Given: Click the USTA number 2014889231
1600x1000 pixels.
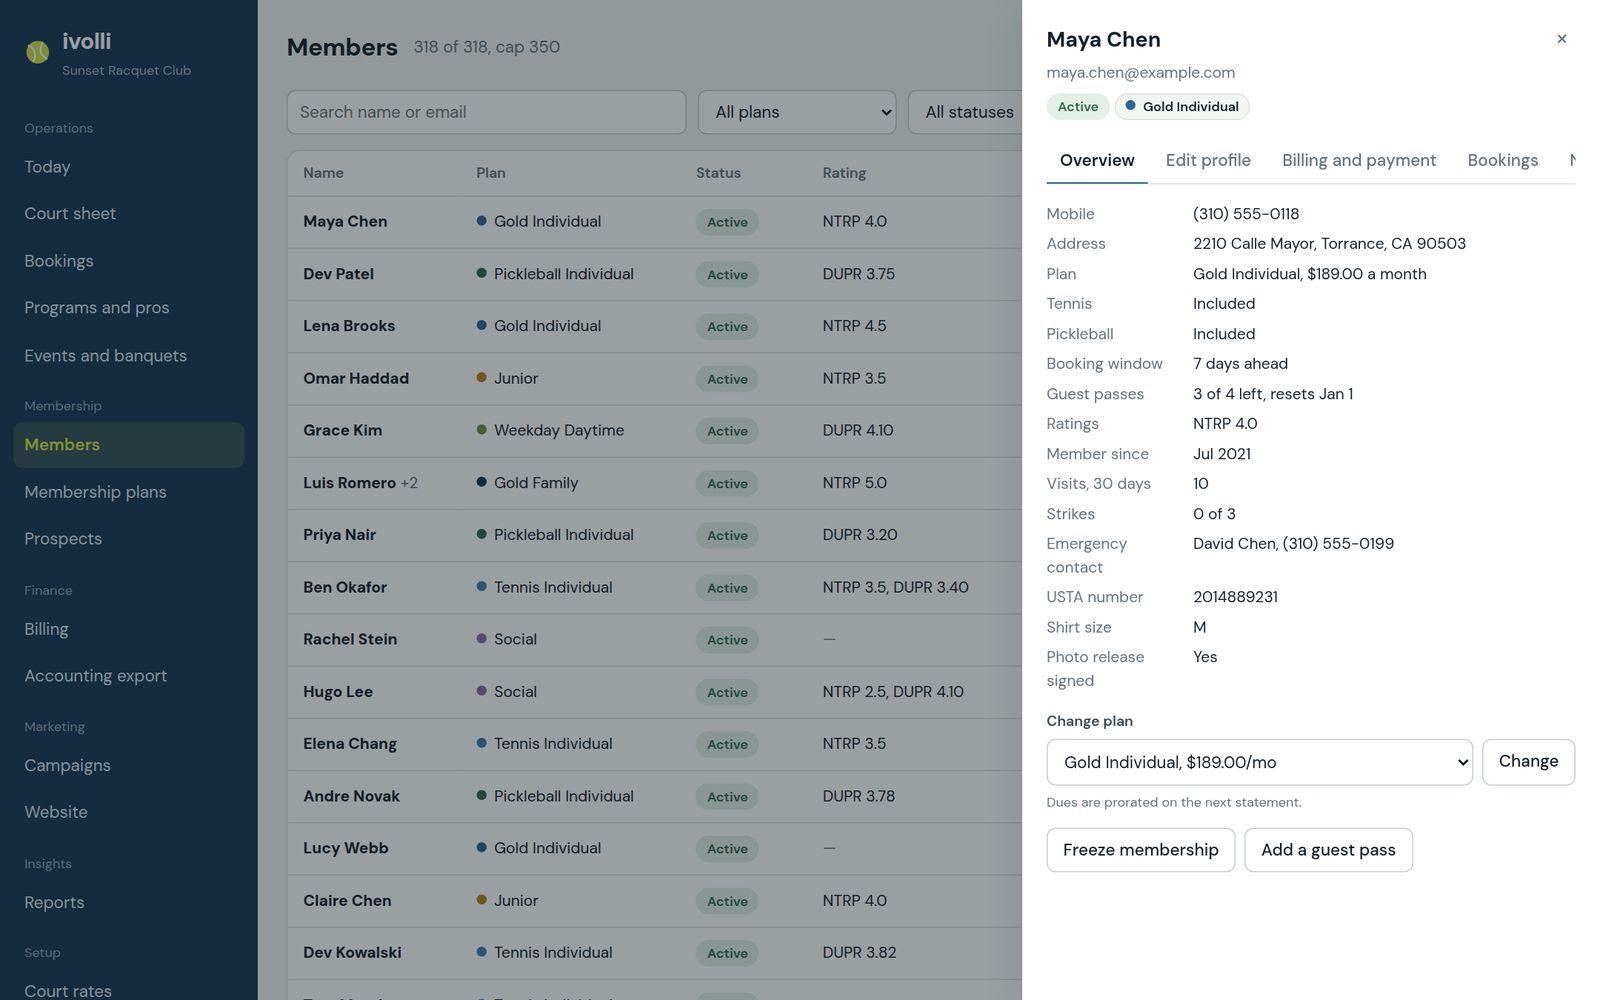Looking at the screenshot, I should click(1235, 597).
